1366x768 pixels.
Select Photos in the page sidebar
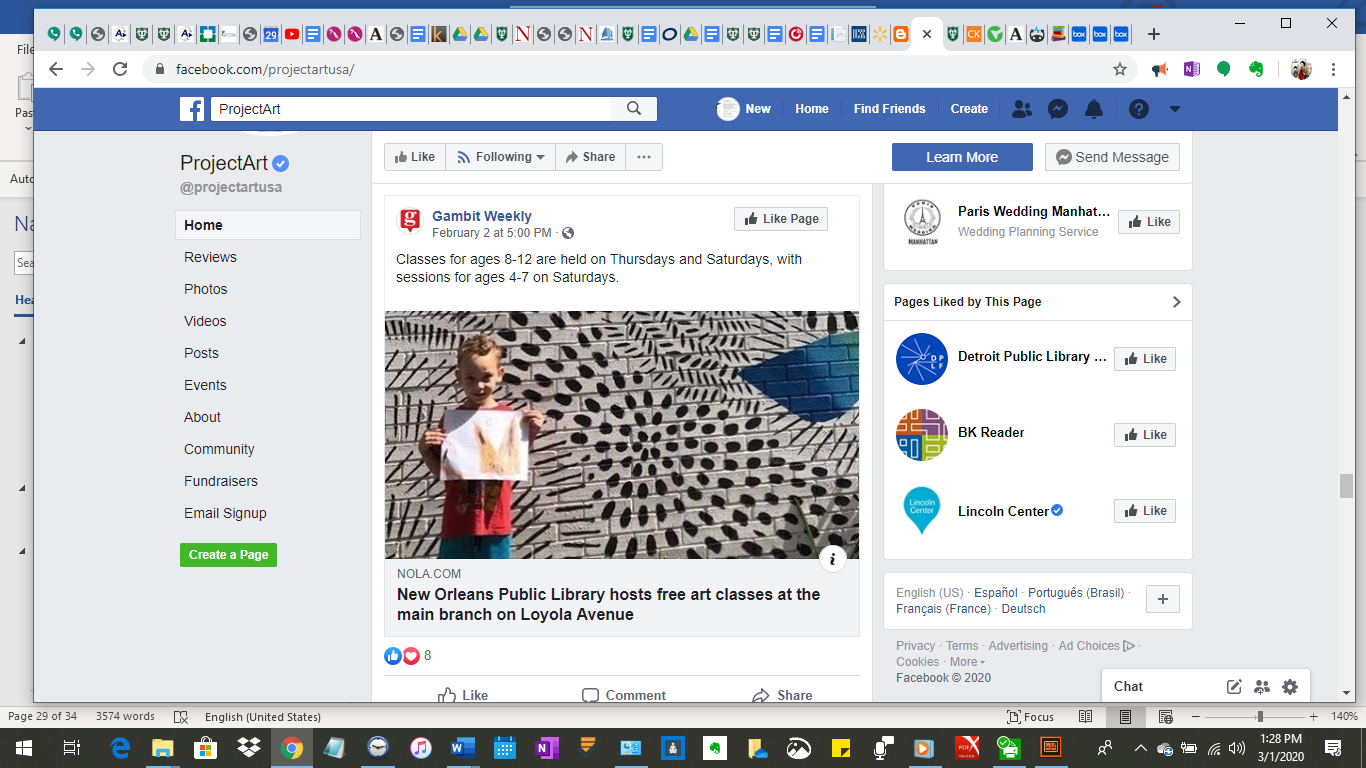coord(206,289)
